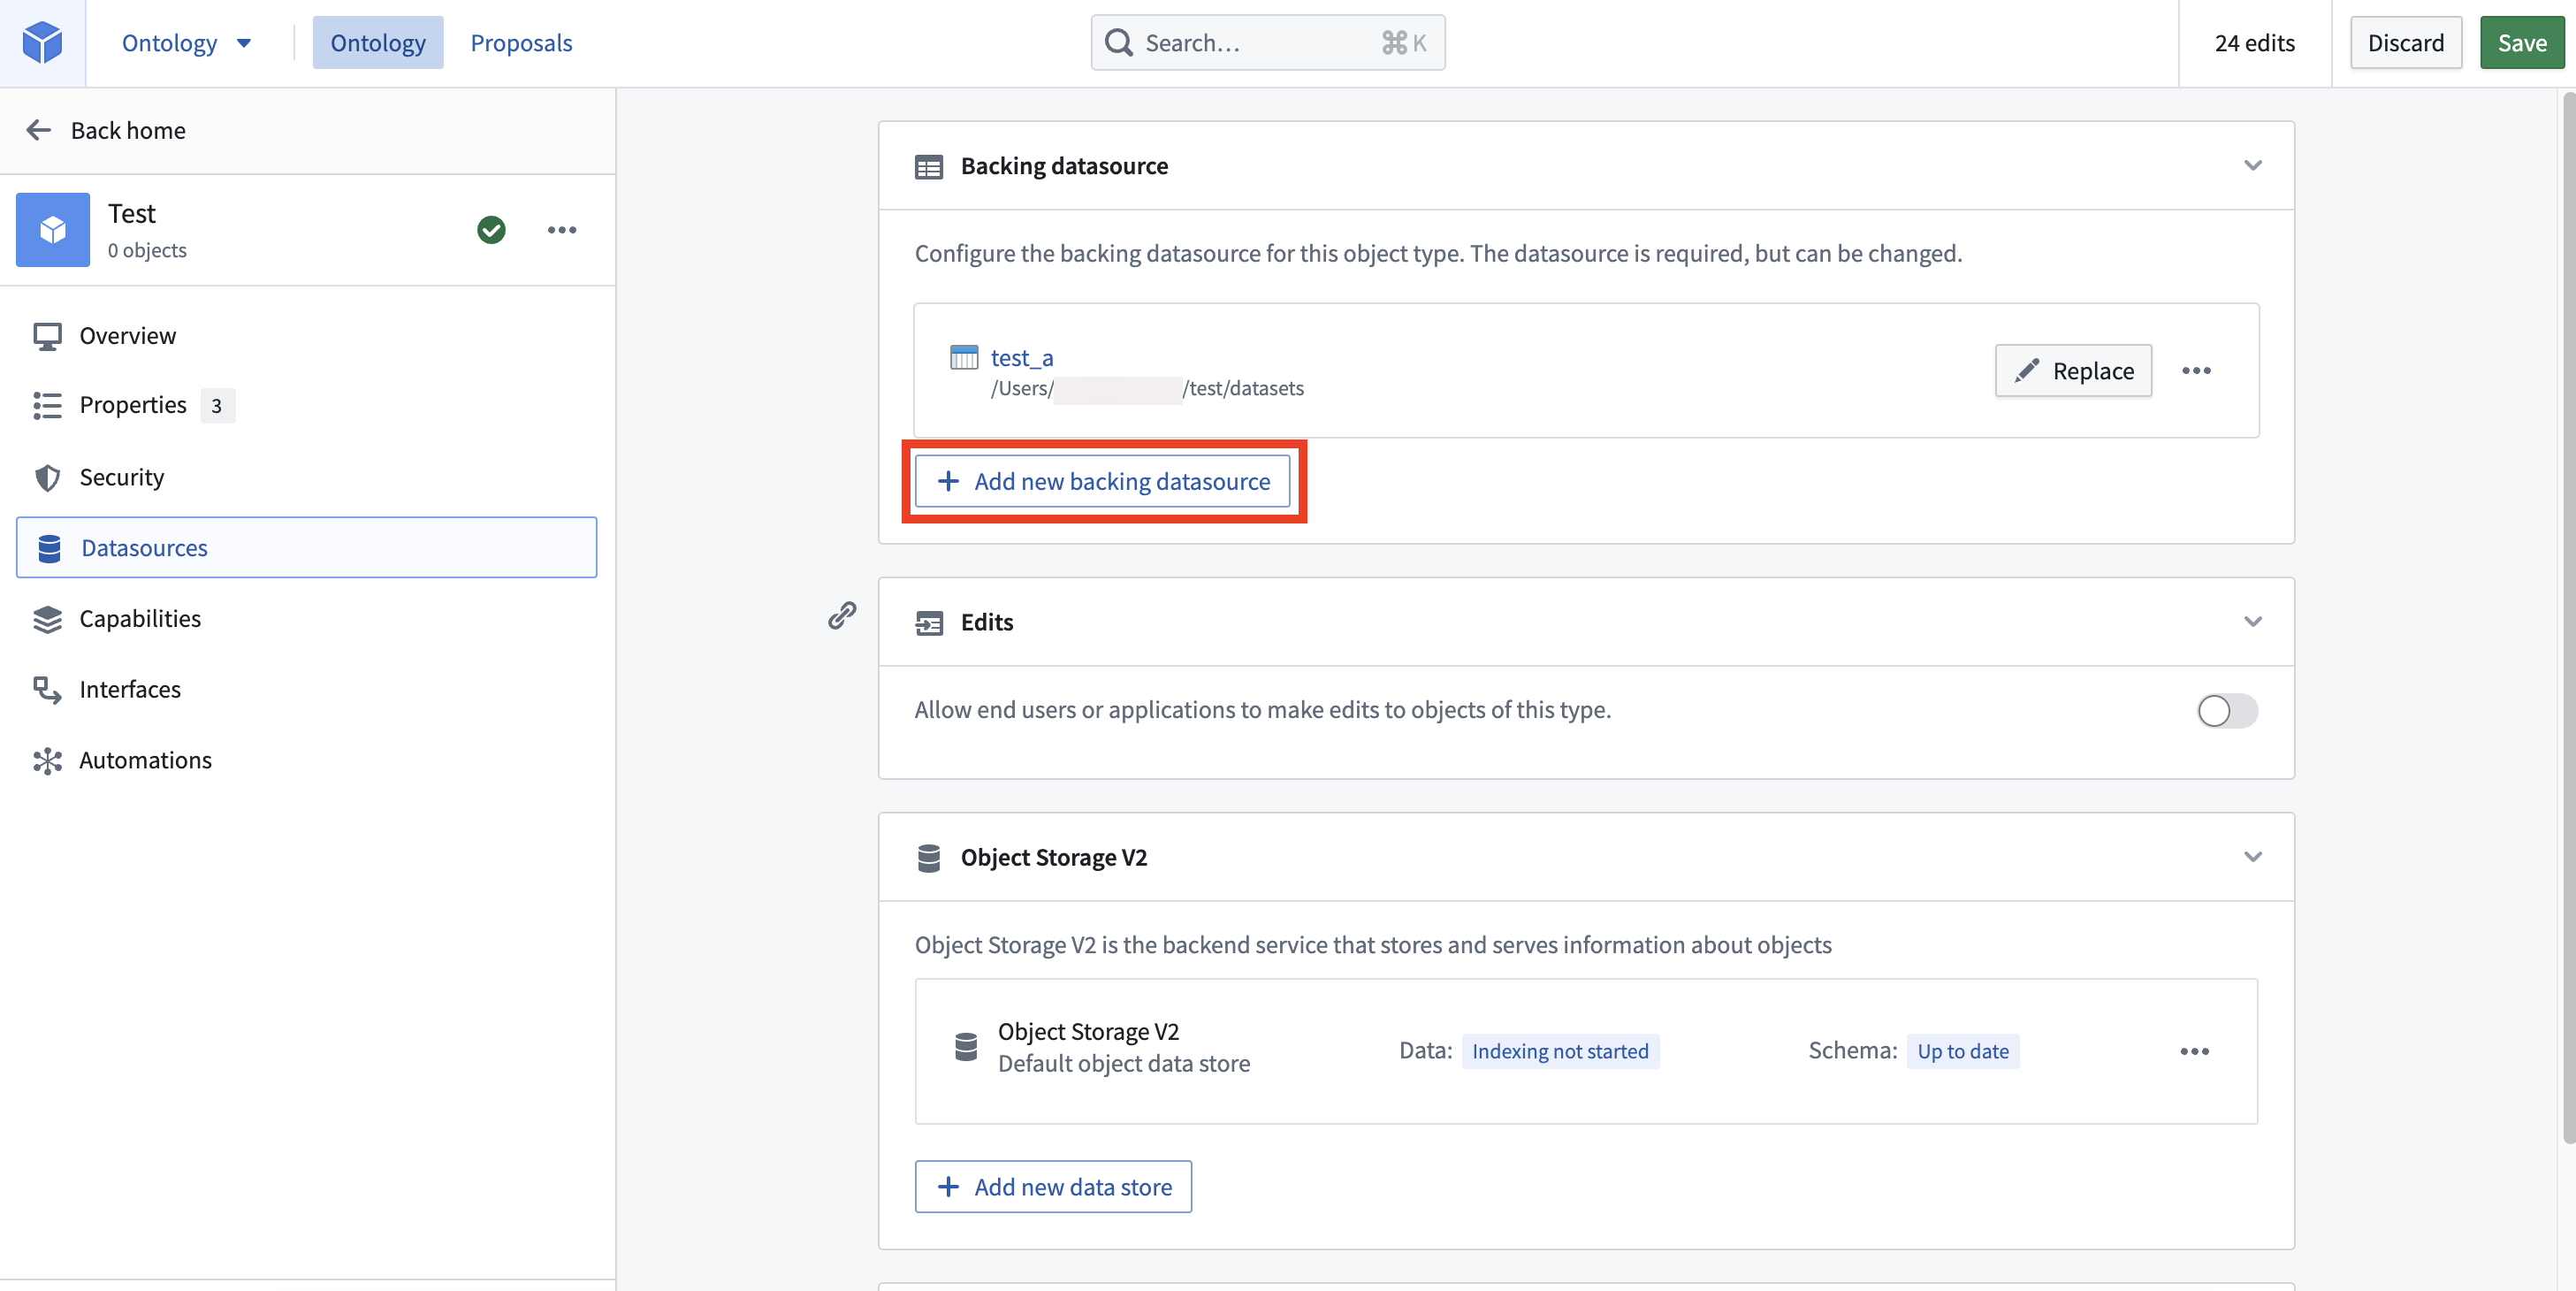Click the Interfaces icon in sidebar
The image size is (2576, 1291).
[47, 690]
